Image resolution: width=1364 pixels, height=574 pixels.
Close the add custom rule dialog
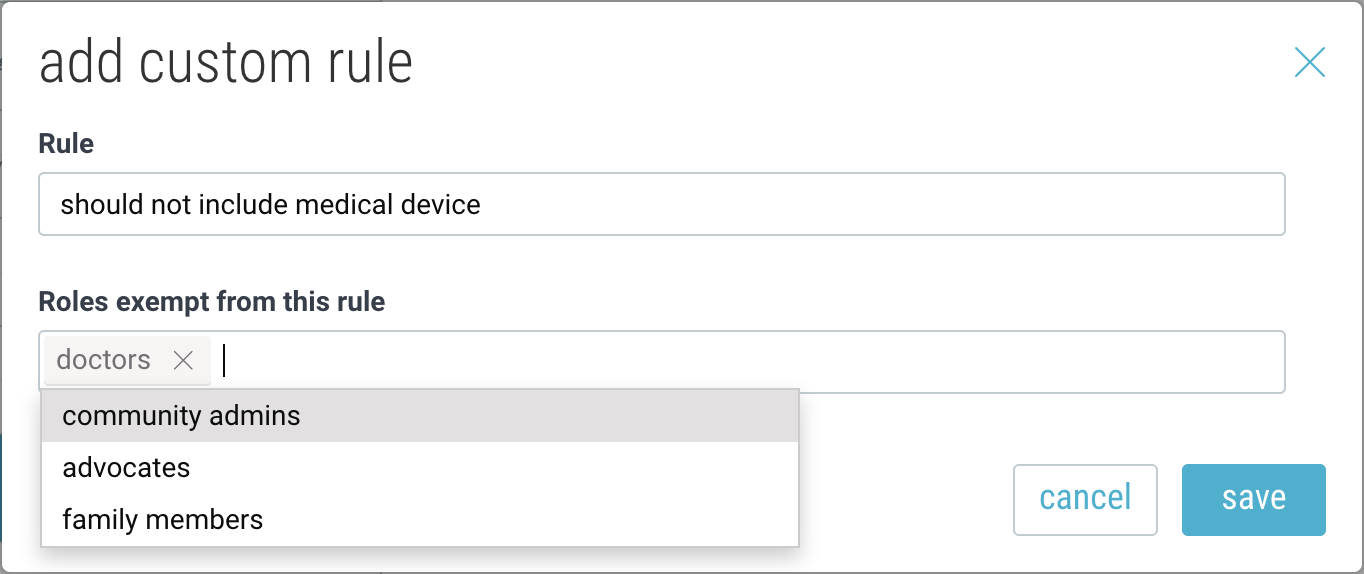tap(1309, 63)
